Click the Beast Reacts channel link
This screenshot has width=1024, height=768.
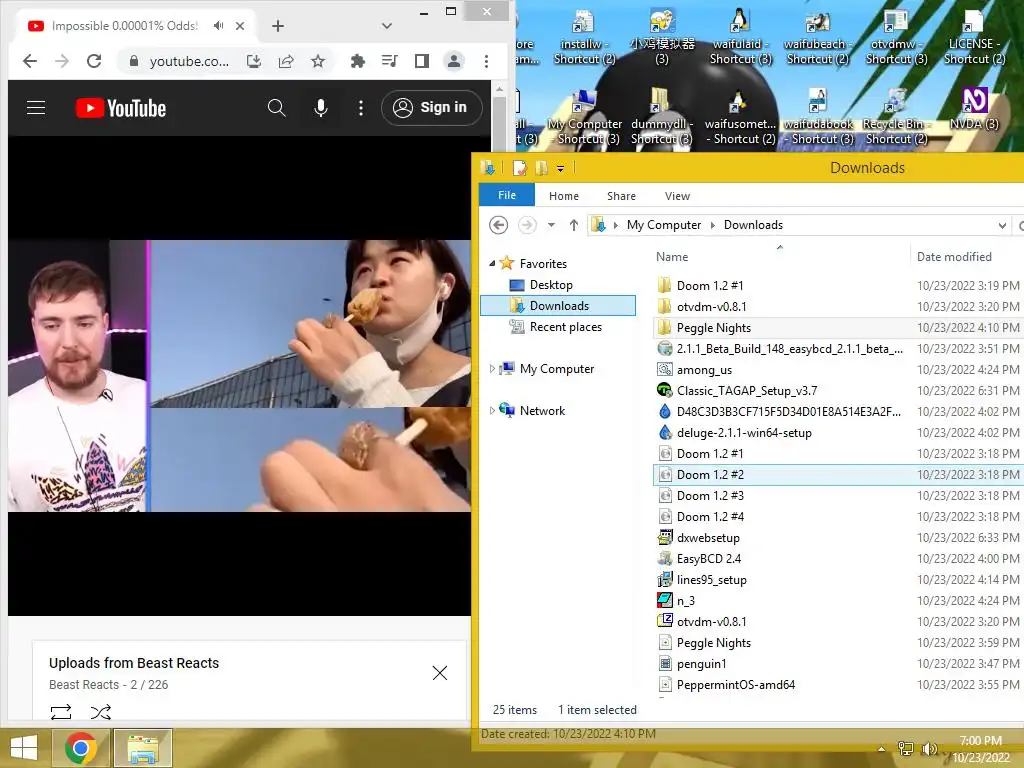84,684
